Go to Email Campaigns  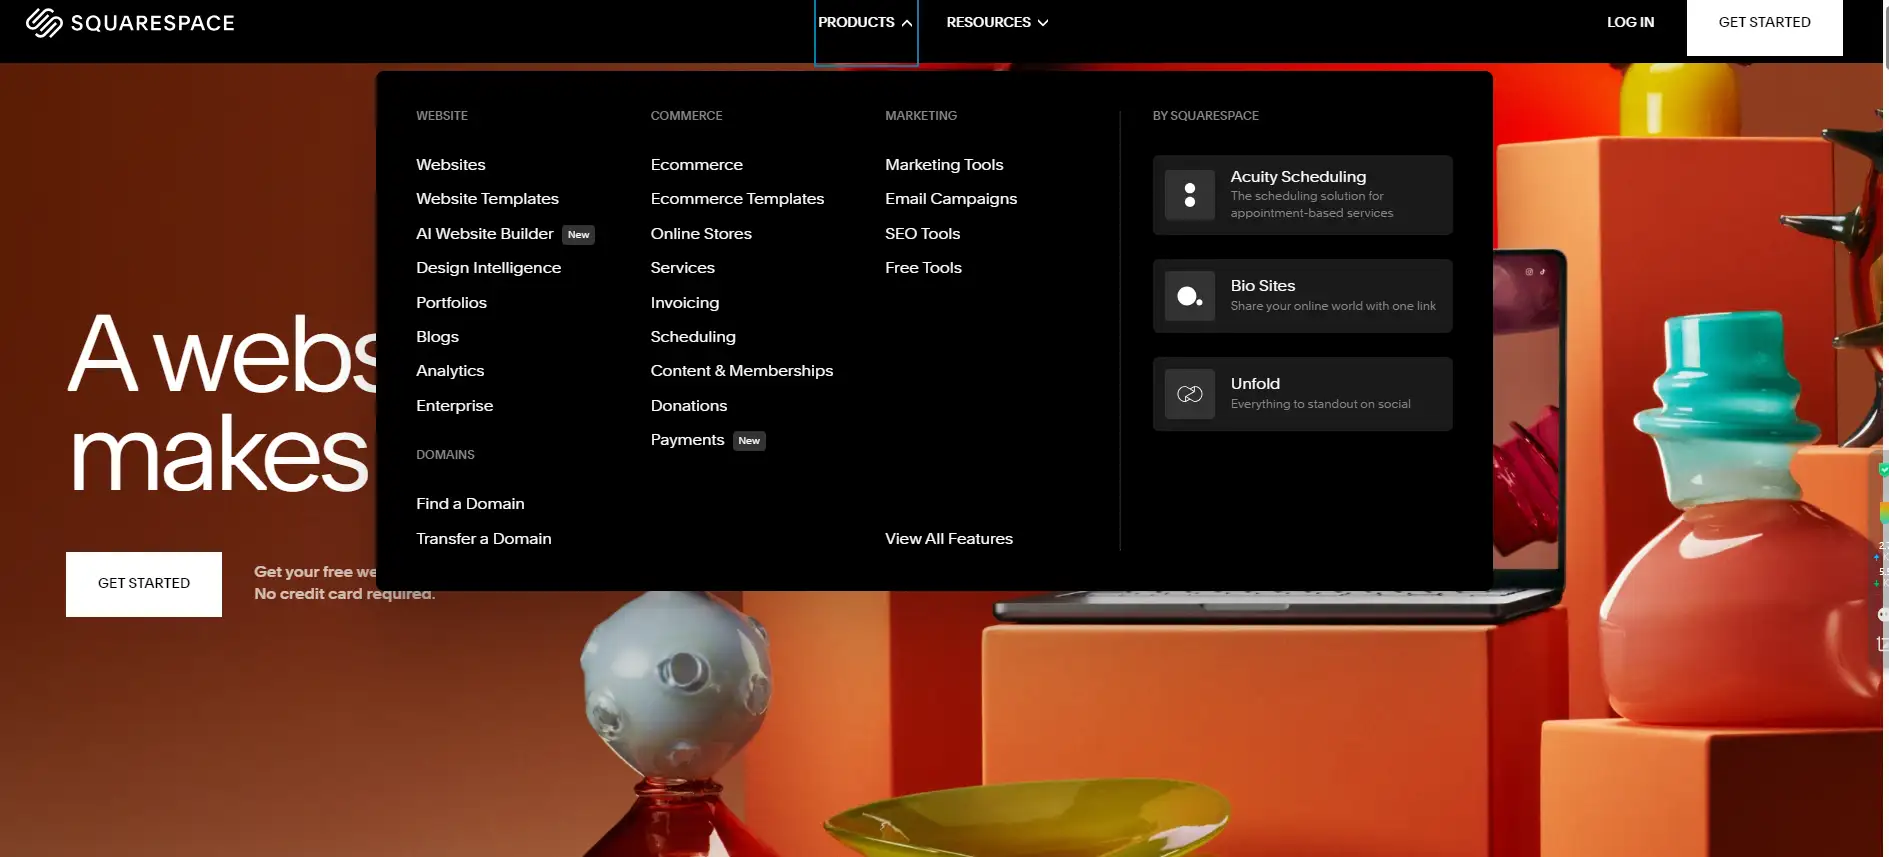click(x=951, y=199)
